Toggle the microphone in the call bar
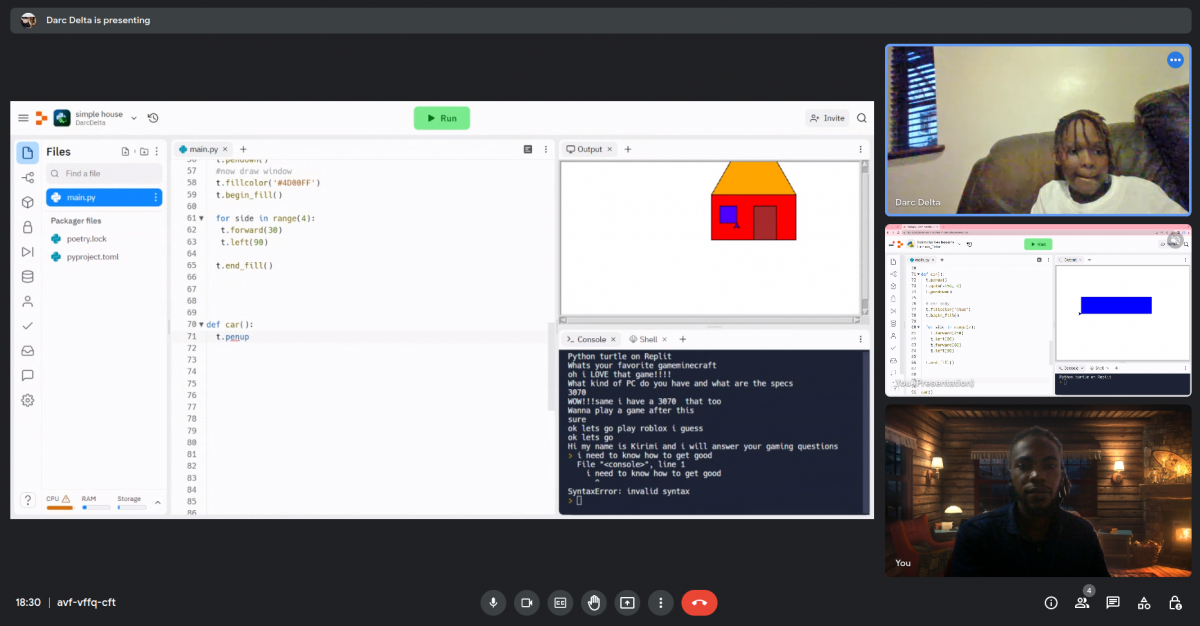The width and height of the screenshot is (1200, 626). (492, 603)
